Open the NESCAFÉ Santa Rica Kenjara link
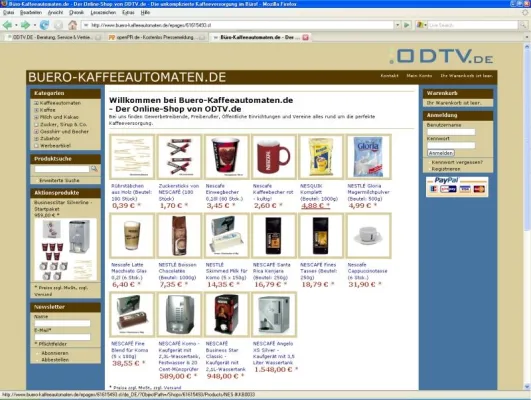Image resolution: width=531 pixels, height=400 pixels. 272,271
